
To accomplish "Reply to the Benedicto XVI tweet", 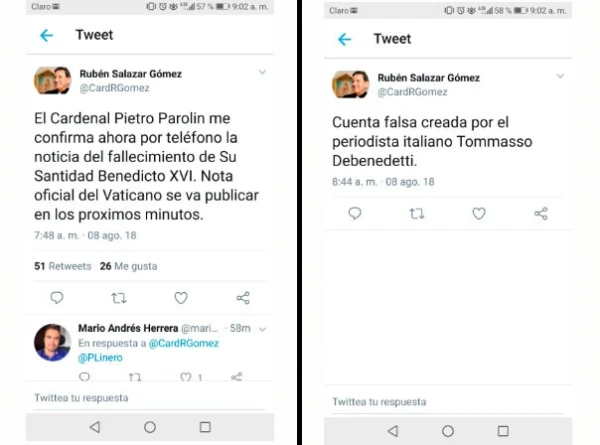I will 57,297.
